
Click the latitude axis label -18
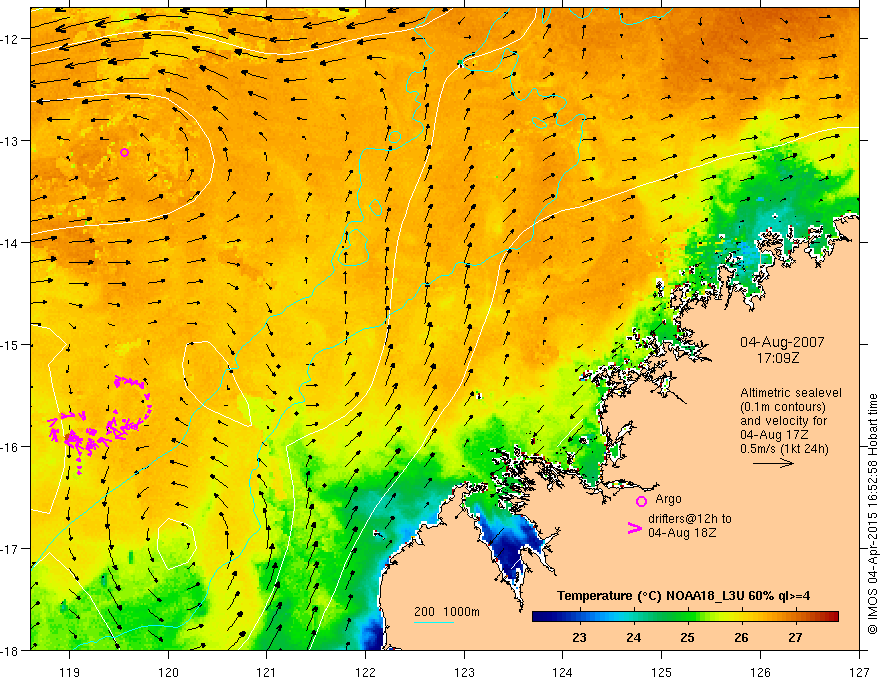(10, 650)
